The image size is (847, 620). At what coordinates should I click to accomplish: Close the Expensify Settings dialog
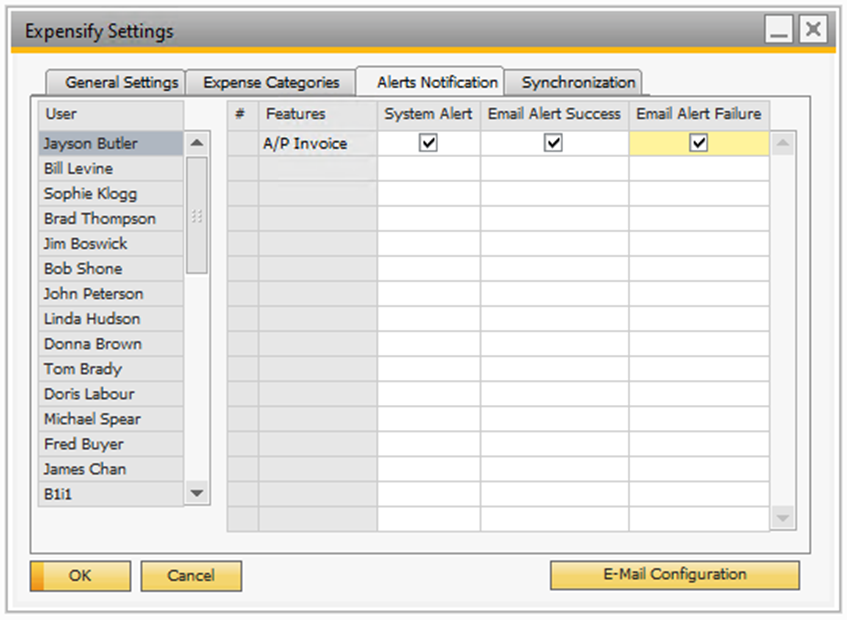pos(814,30)
